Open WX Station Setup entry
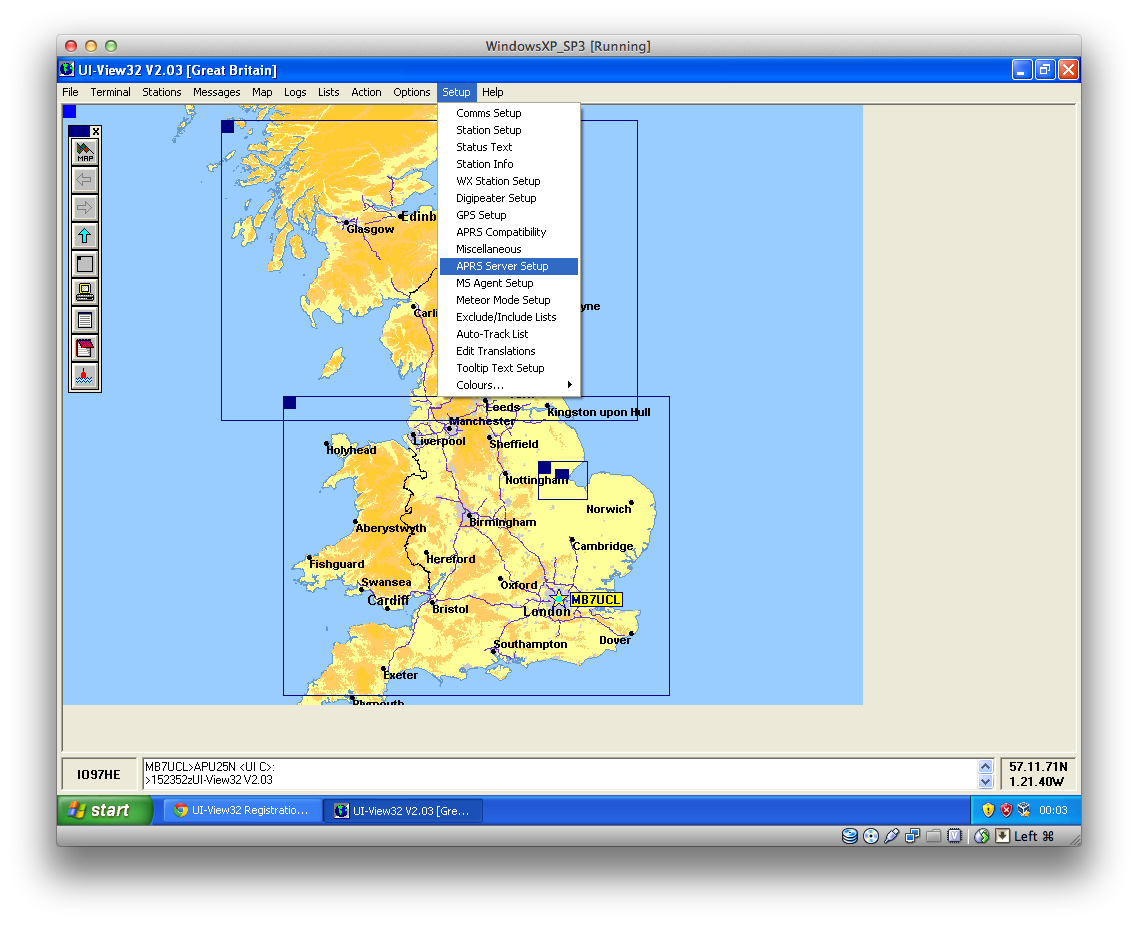The height and width of the screenshot is (925, 1138). (x=509, y=181)
